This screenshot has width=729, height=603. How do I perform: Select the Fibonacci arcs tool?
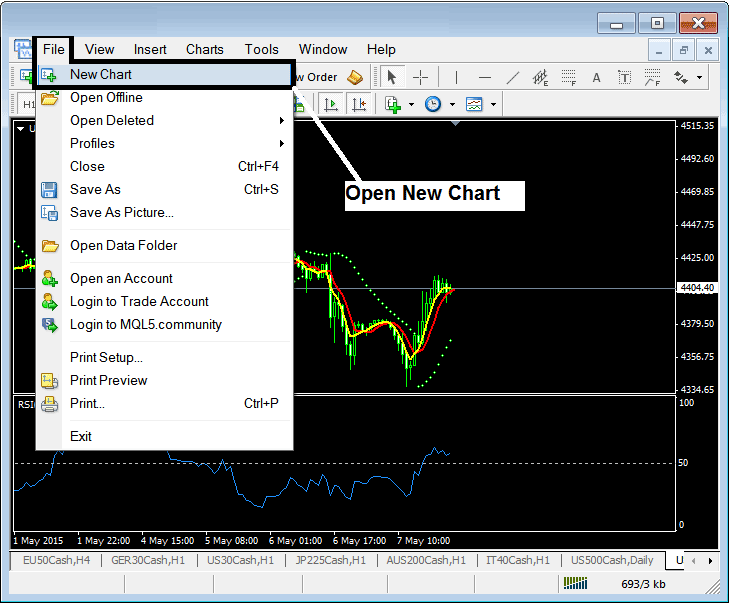(652, 77)
